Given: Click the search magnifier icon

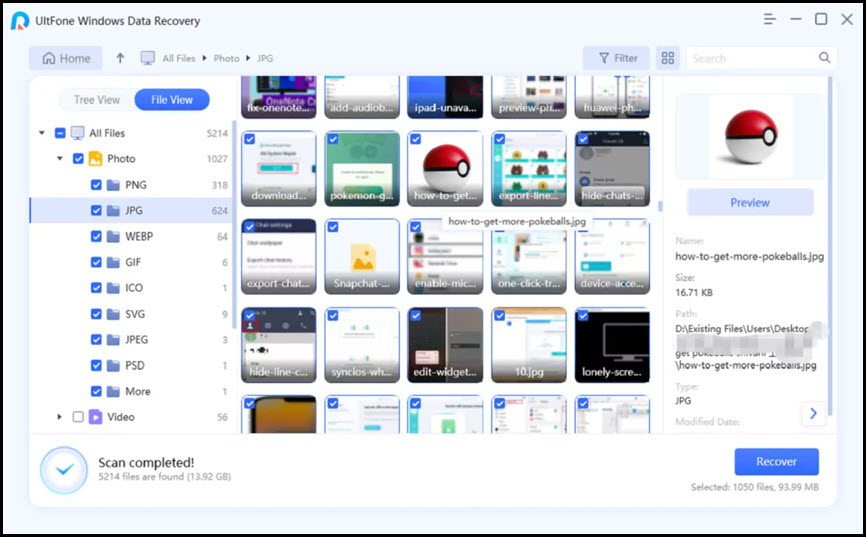Looking at the screenshot, I should pos(825,57).
